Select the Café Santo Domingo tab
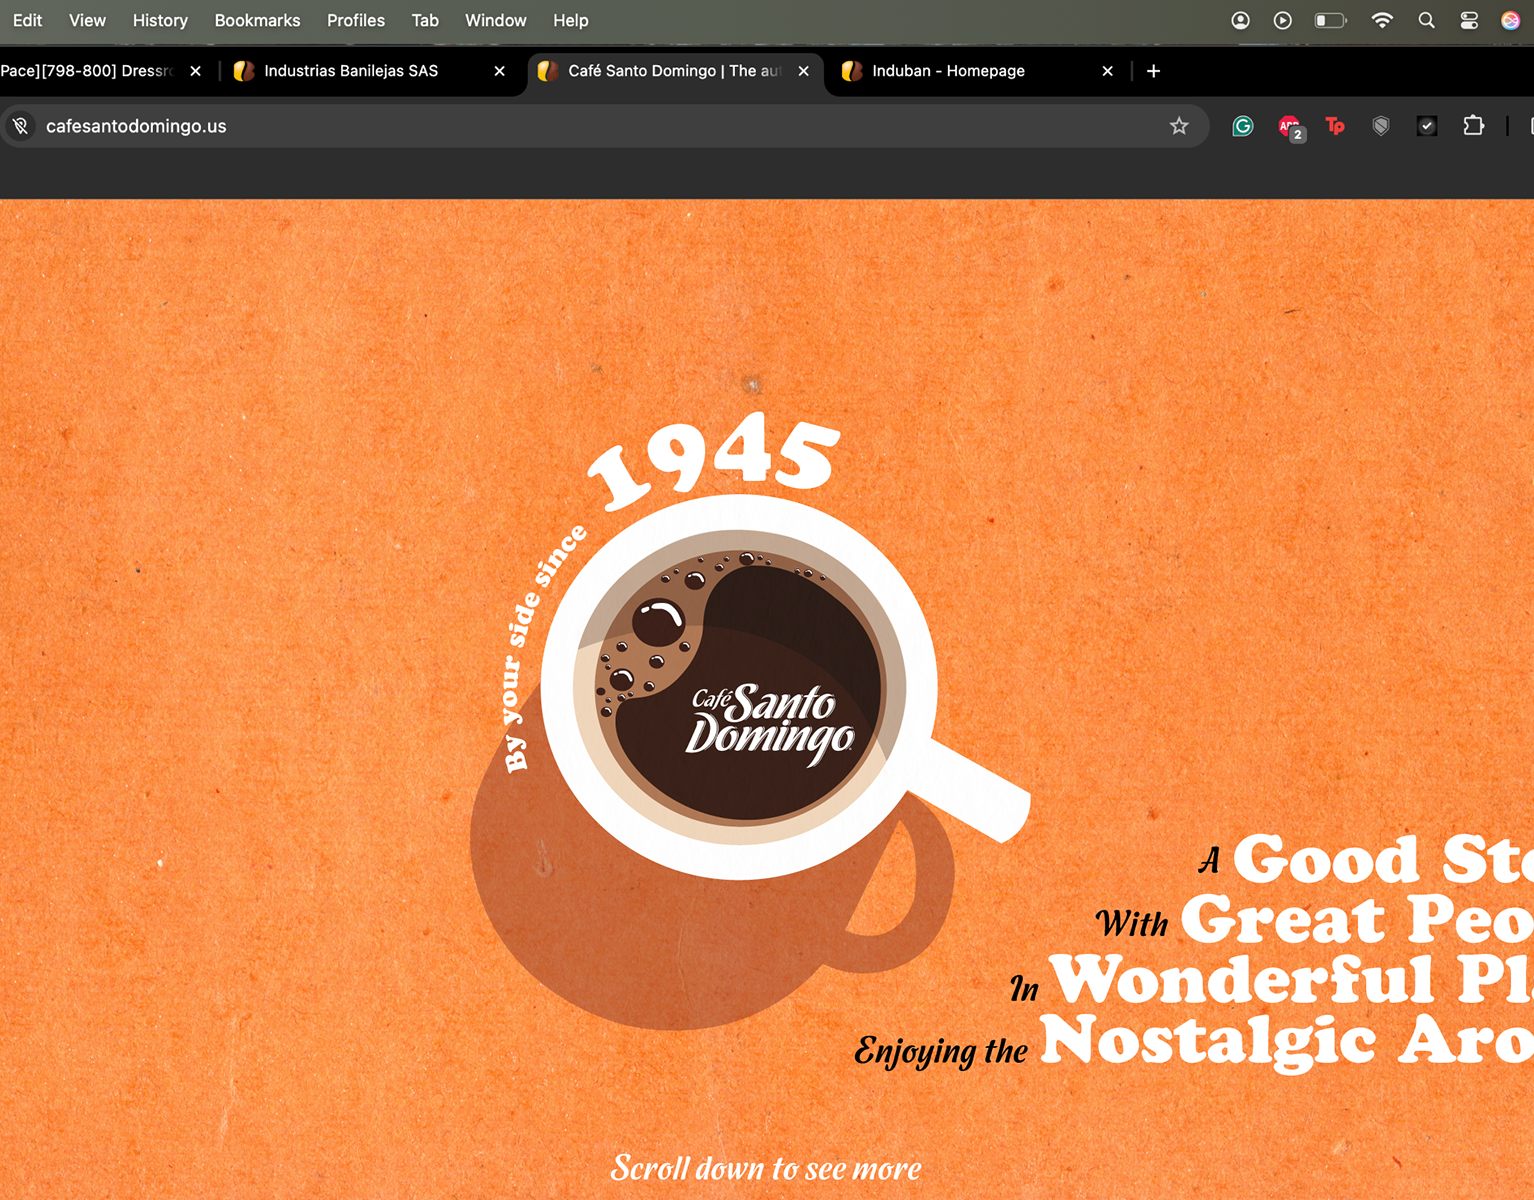Viewport: 1534px width, 1200px height. 674,71
